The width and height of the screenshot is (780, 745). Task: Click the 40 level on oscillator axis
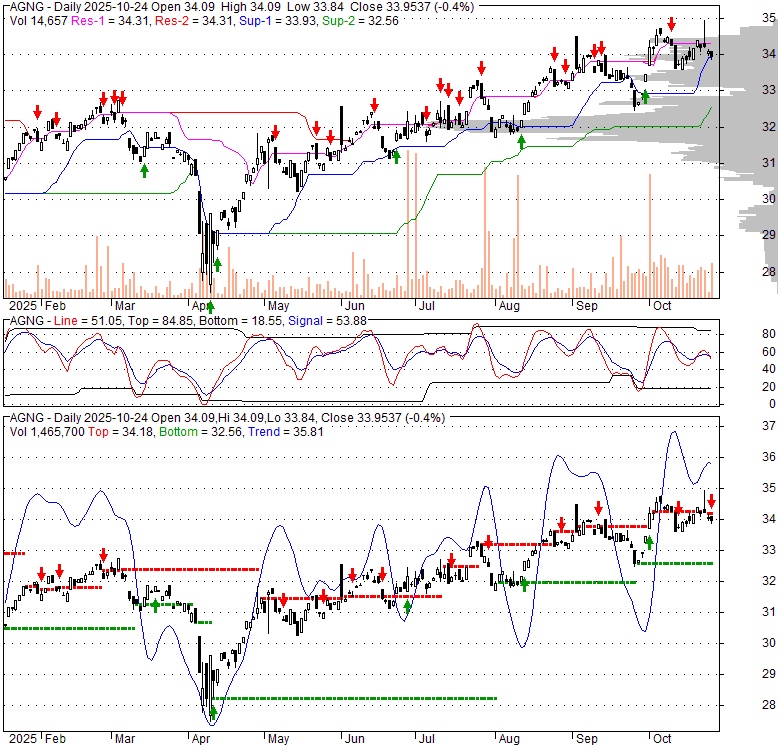coord(769,369)
